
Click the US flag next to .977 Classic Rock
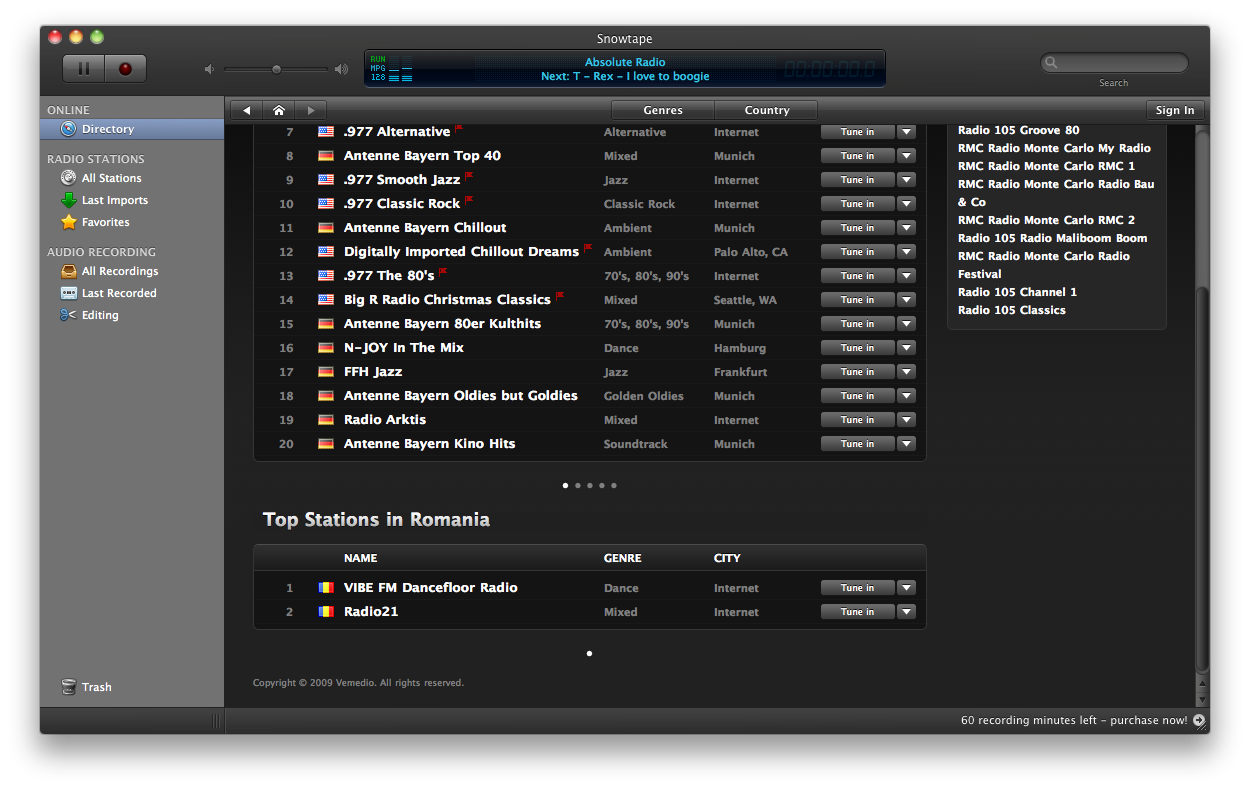coord(326,204)
